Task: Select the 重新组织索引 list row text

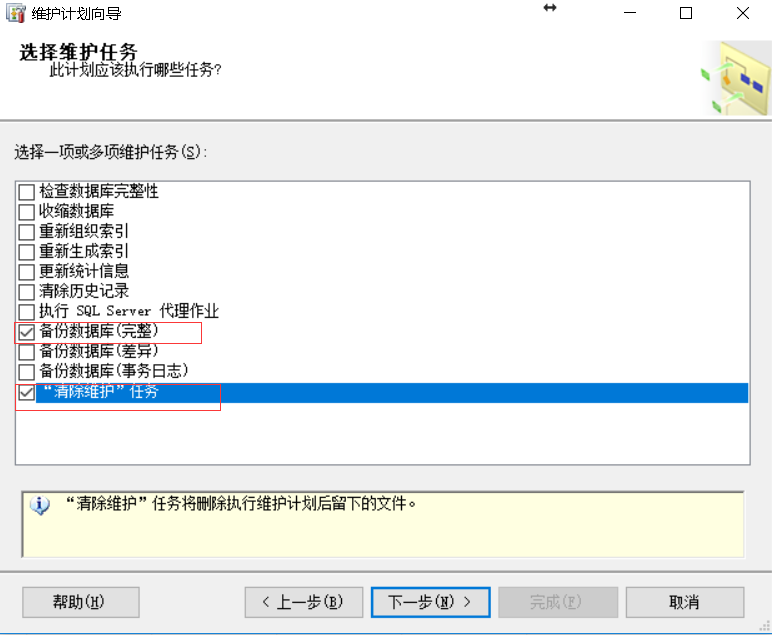Action: coord(84,231)
